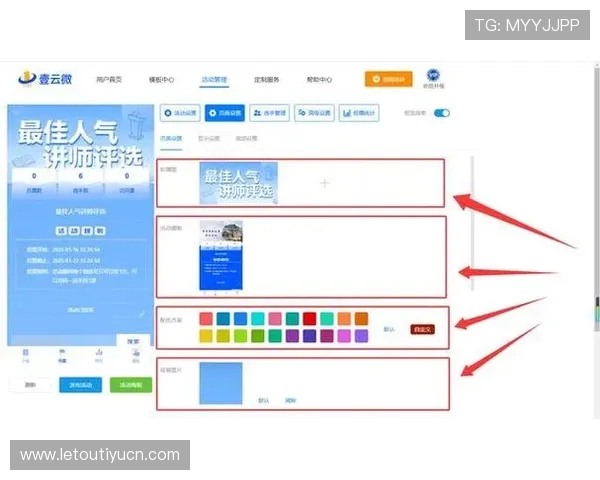Pick the orchid pink color swatch
Viewport: 600px width, 480px height.
click(344, 336)
